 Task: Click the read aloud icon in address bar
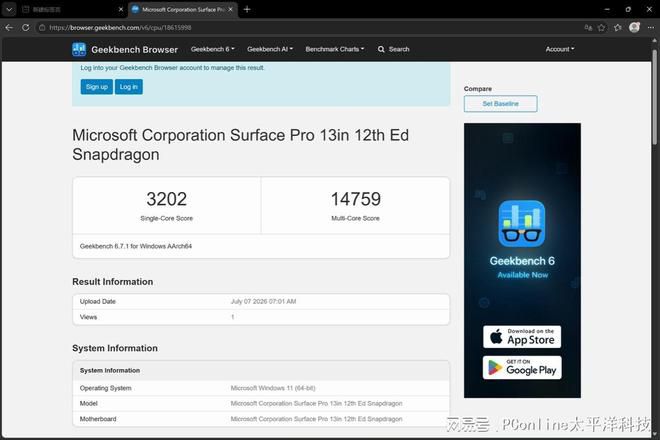click(588, 27)
